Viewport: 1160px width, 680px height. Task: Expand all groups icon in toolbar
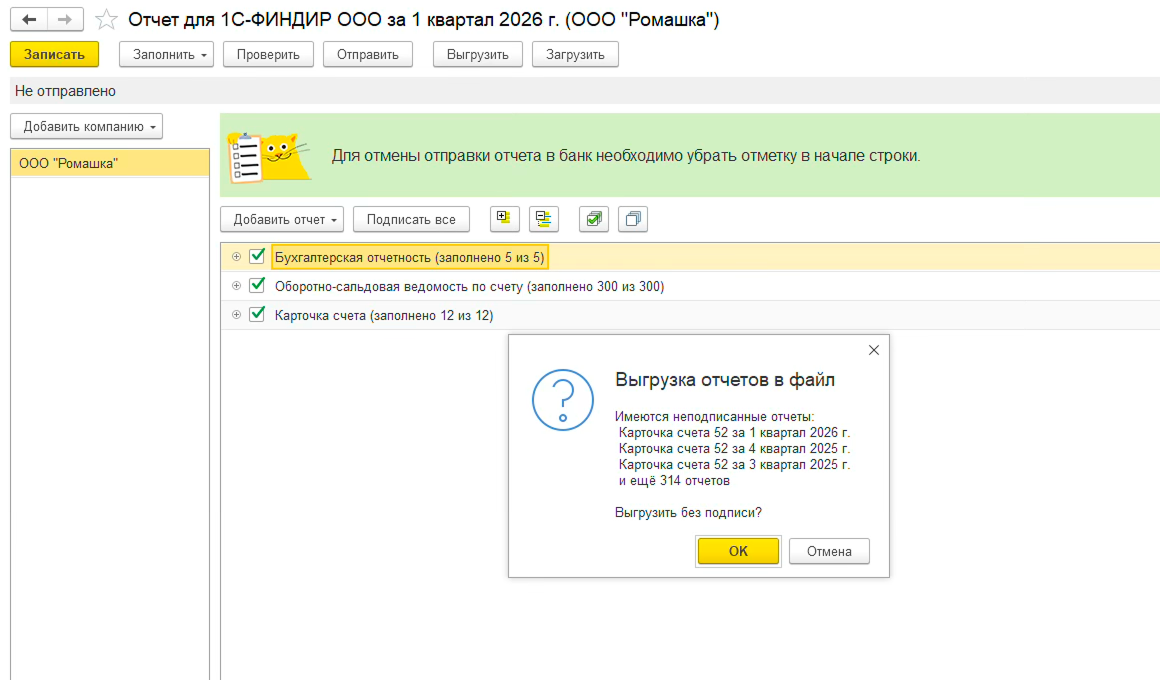(505, 219)
